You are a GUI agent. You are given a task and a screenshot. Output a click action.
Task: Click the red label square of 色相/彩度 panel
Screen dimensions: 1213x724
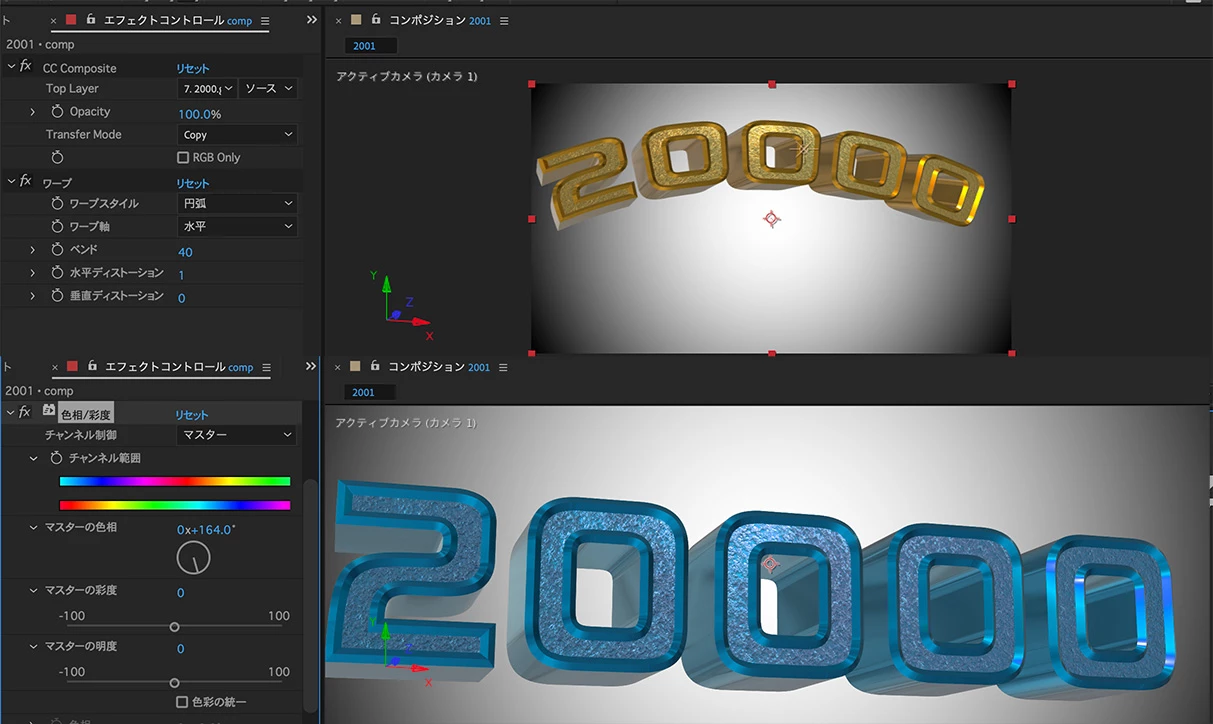click(71, 366)
